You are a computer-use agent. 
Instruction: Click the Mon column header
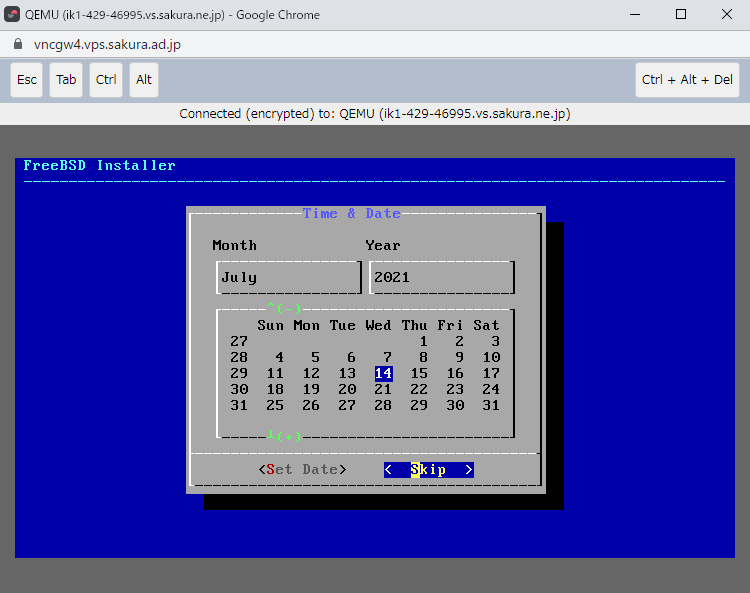[x=307, y=325]
